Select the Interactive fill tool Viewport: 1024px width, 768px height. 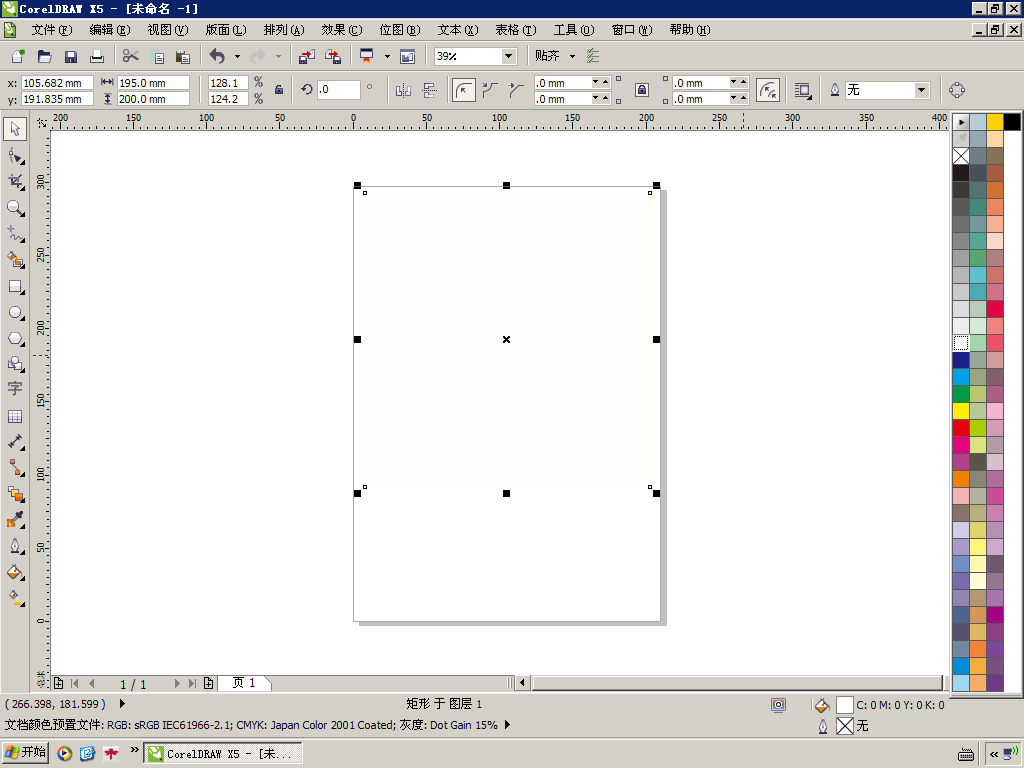pyautogui.click(x=15, y=598)
